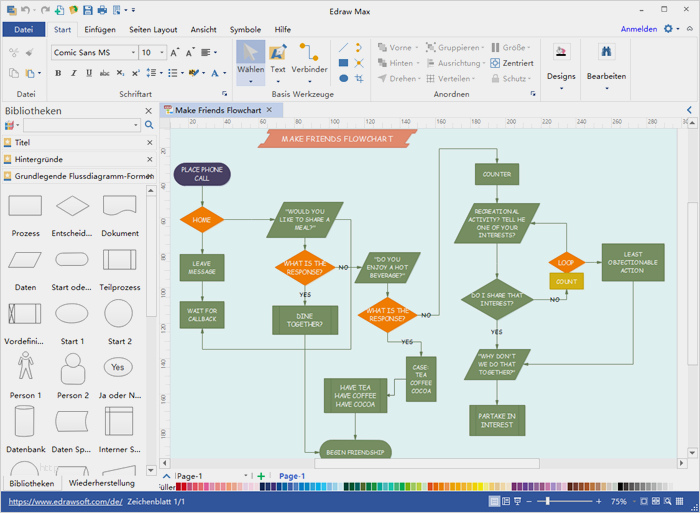This screenshot has width=700, height=513.
Task: Click the library search magnifier icon
Action: [x=149, y=125]
